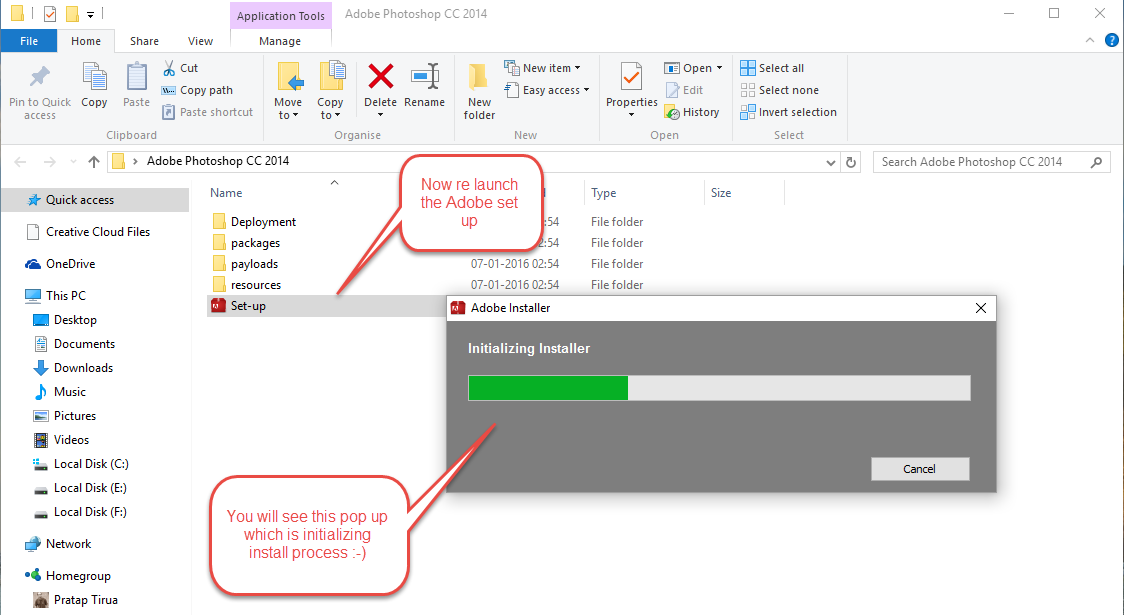The width and height of the screenshot is (1124, 615).
Task: Click the Copy ribbon icon
Action: click(94, 77)
